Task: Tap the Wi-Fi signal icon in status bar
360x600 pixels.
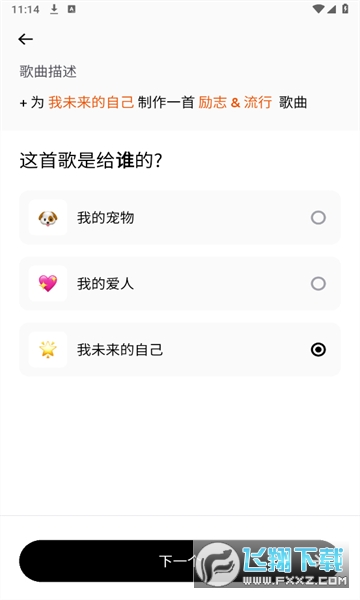Action: click(x=318, y=9)
